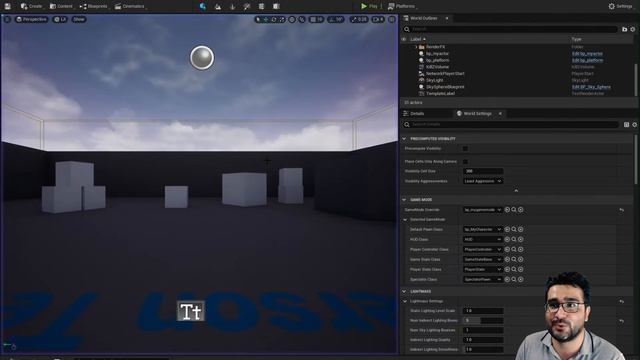Click Edit BP_Sky_Sphere link
This screenshot has height=360, width=640.
(591, 87)
